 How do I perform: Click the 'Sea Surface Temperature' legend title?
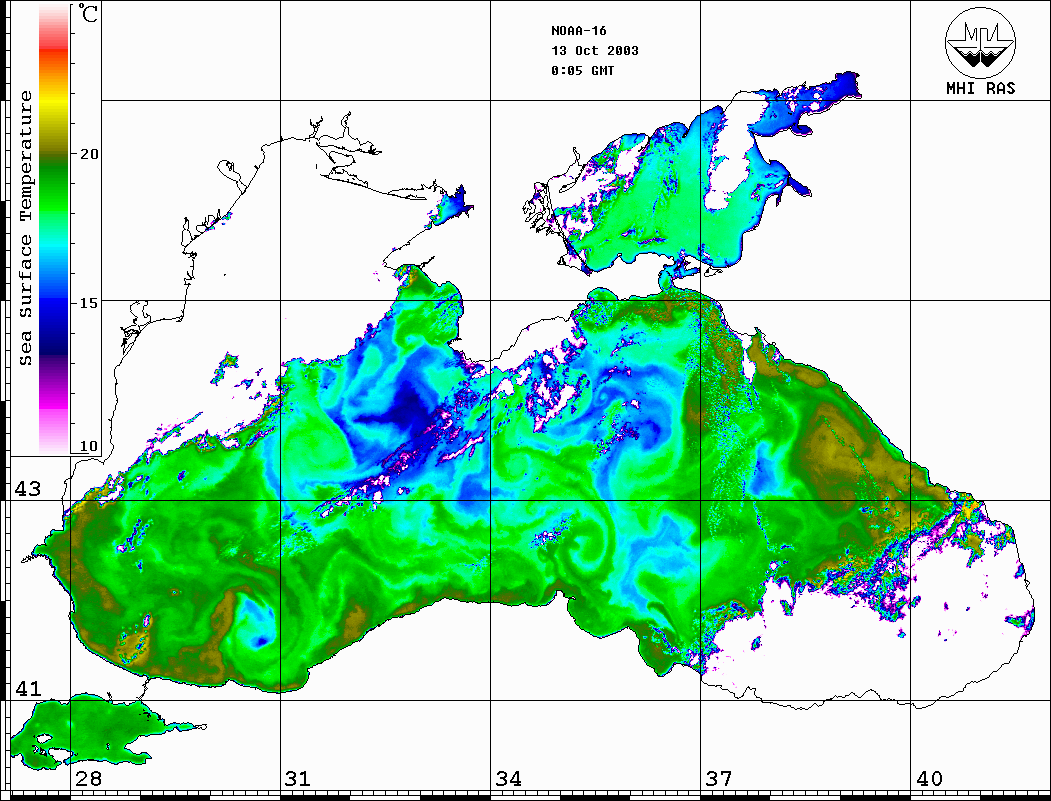(25, 228)
